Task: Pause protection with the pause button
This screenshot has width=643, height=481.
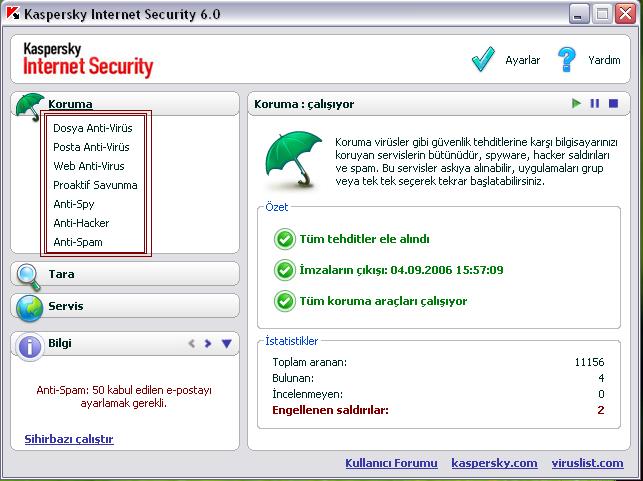Action: [595, 103]
